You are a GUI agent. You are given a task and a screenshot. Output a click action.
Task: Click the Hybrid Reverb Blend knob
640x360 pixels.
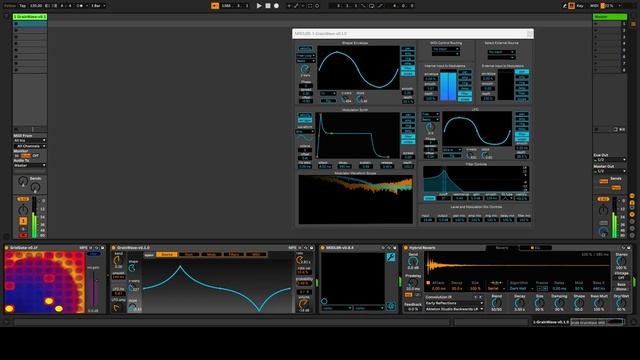point(496,303)
